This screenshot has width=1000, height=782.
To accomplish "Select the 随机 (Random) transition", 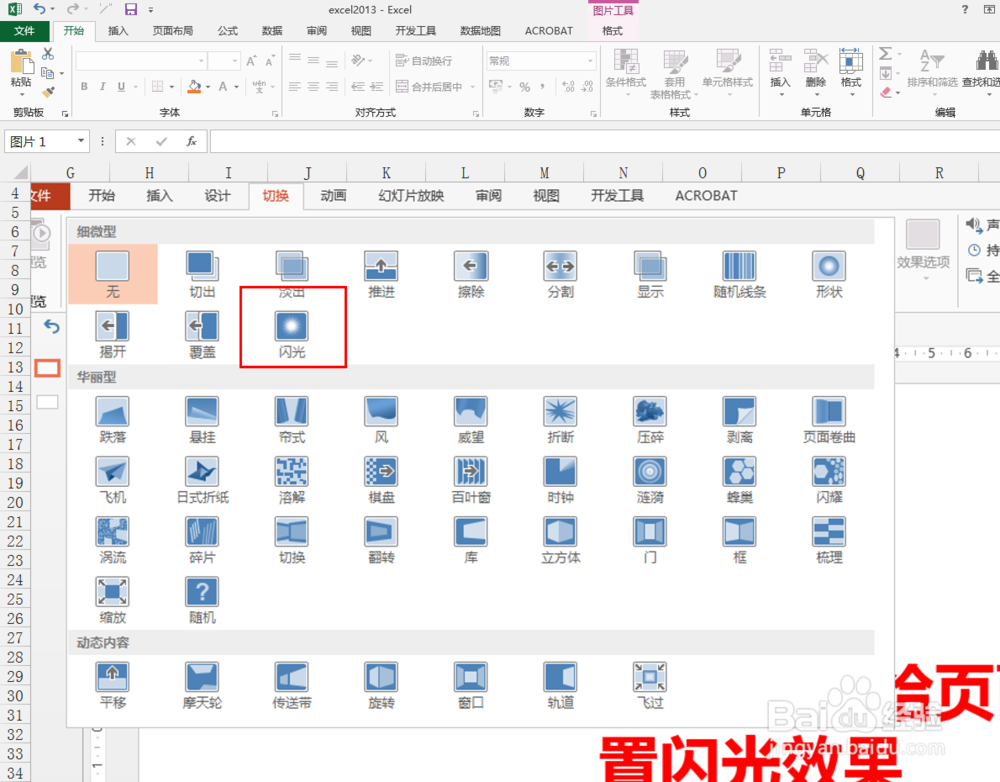I will click(x=202, y=600).
